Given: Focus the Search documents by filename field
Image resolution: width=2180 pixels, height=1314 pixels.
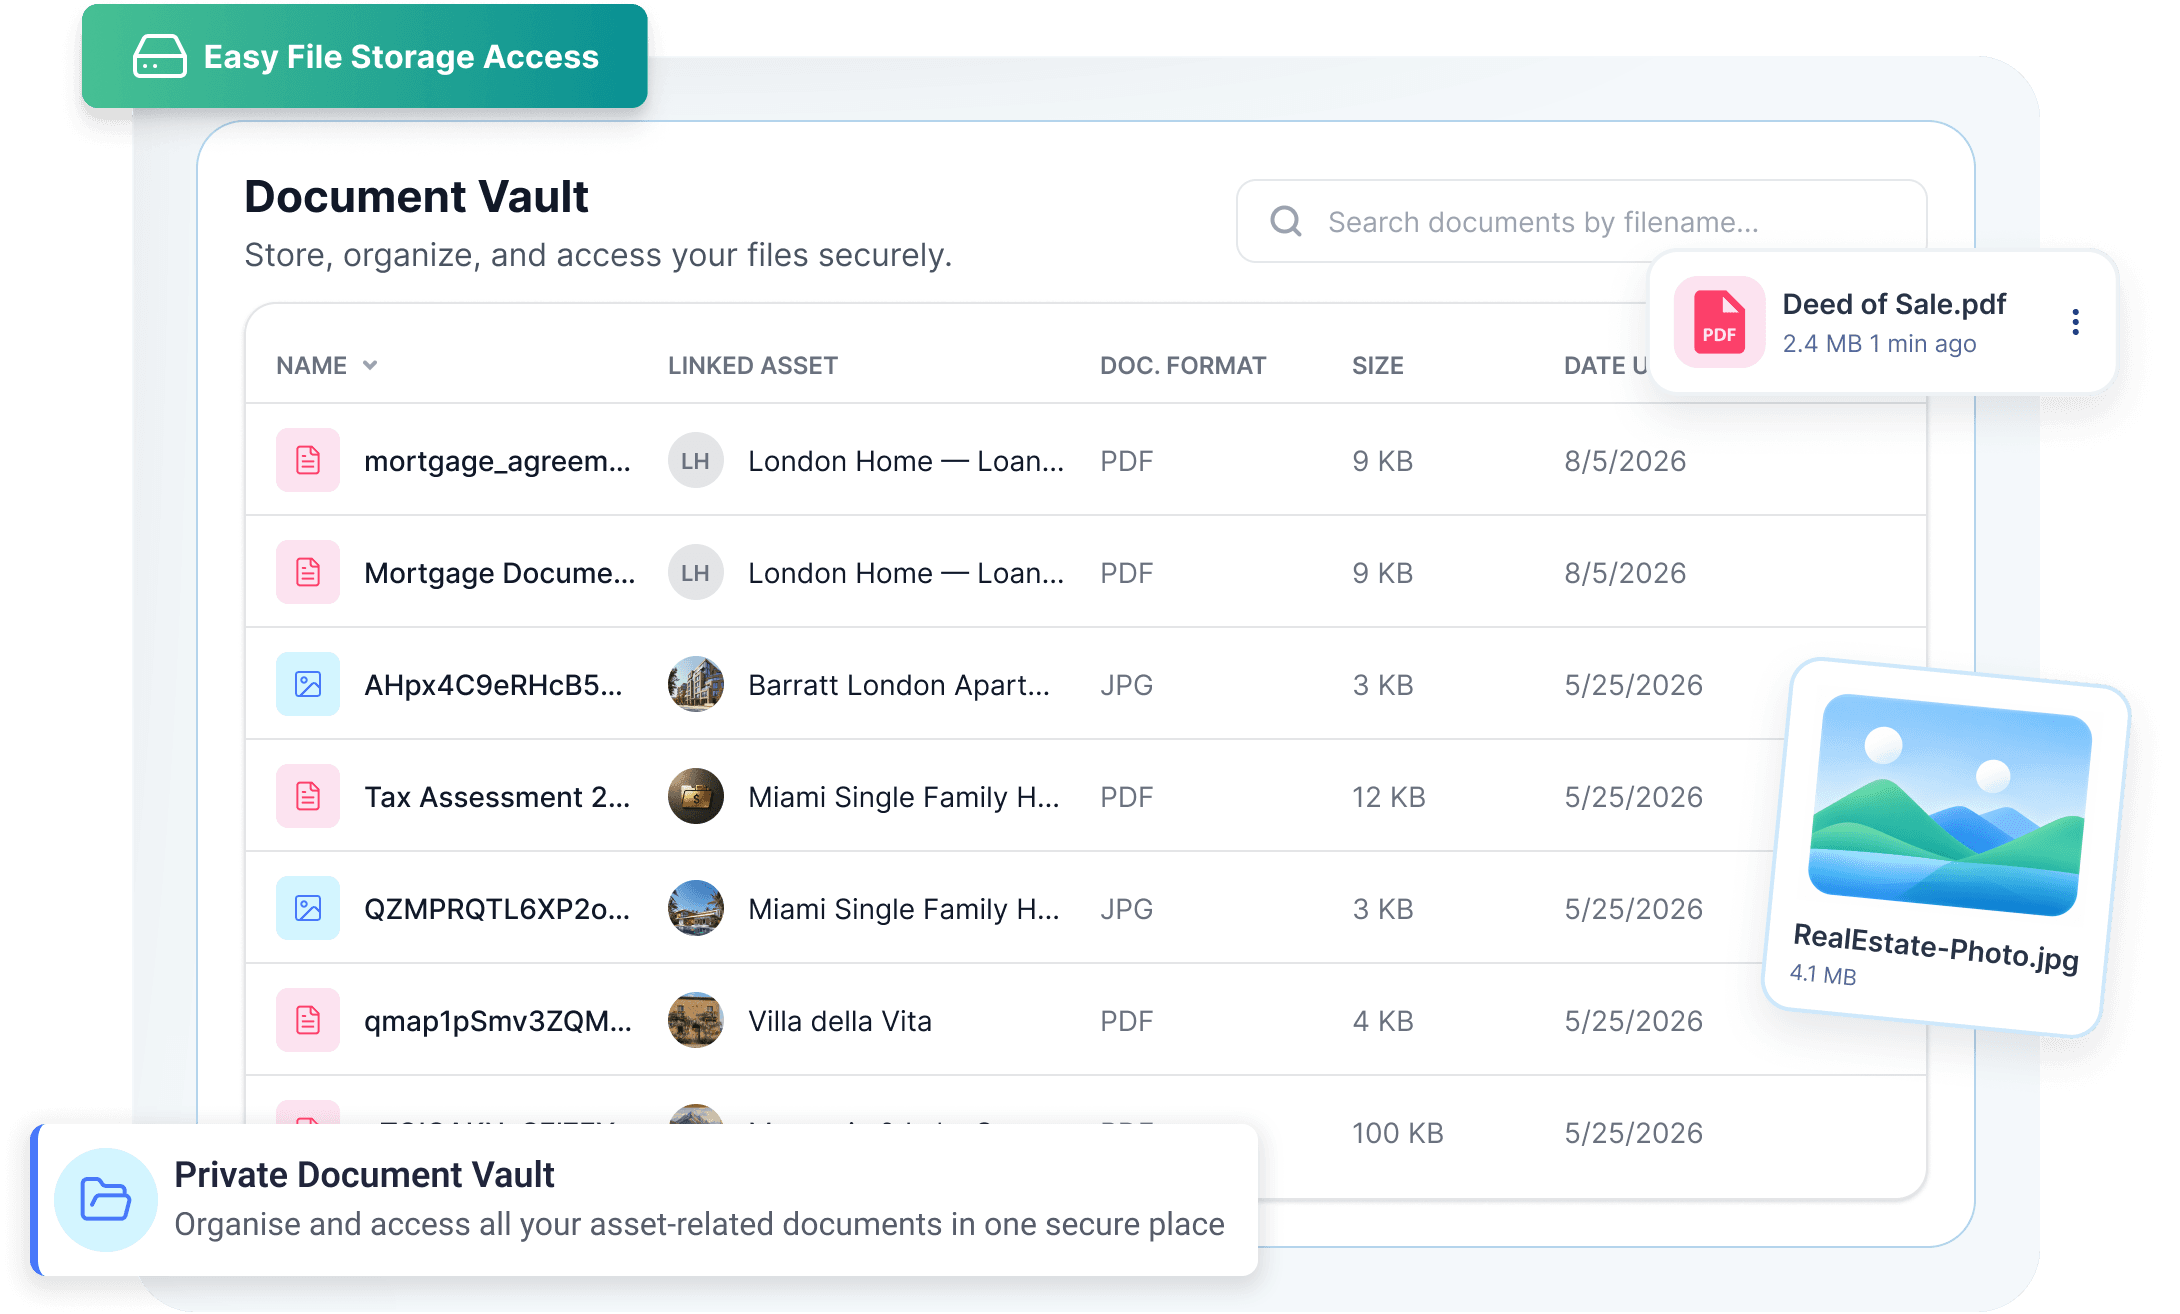Looking at the screenshot, I should pos(1582,221).
